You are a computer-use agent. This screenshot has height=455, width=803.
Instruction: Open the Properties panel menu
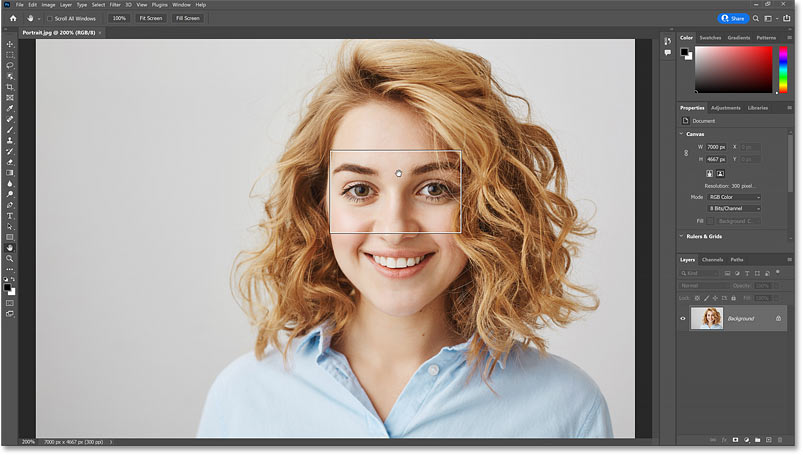click(789, 108)
